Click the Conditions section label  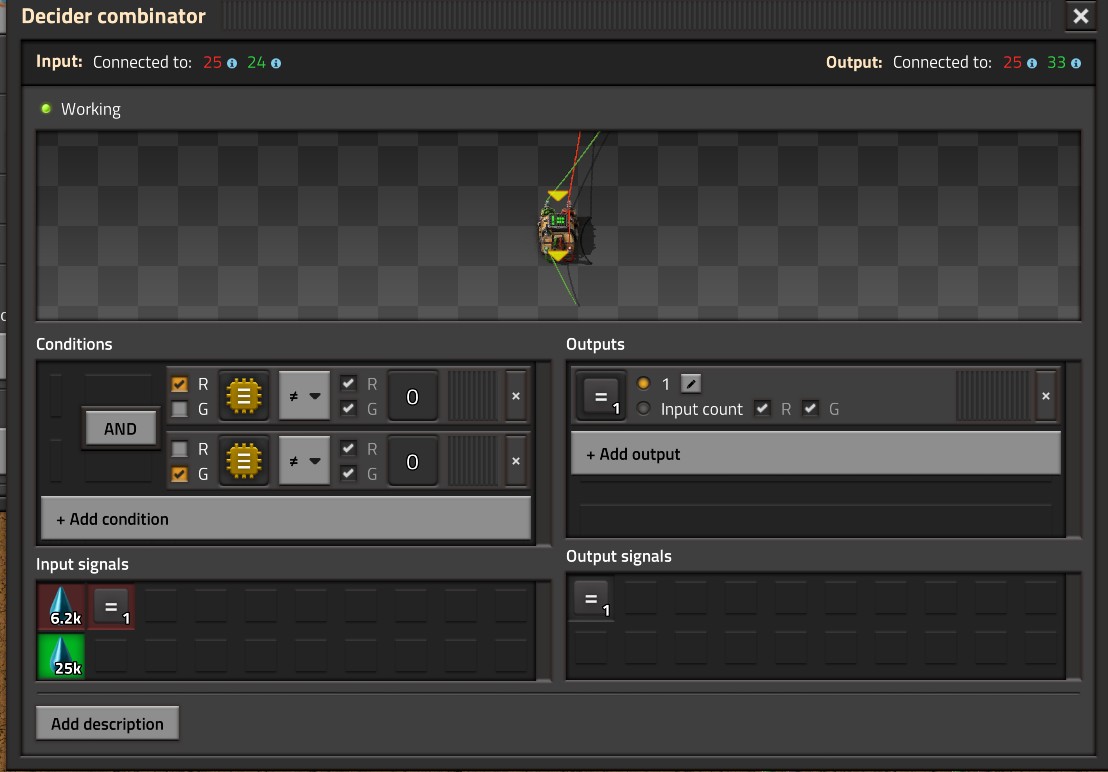click(x=74, y=344)
